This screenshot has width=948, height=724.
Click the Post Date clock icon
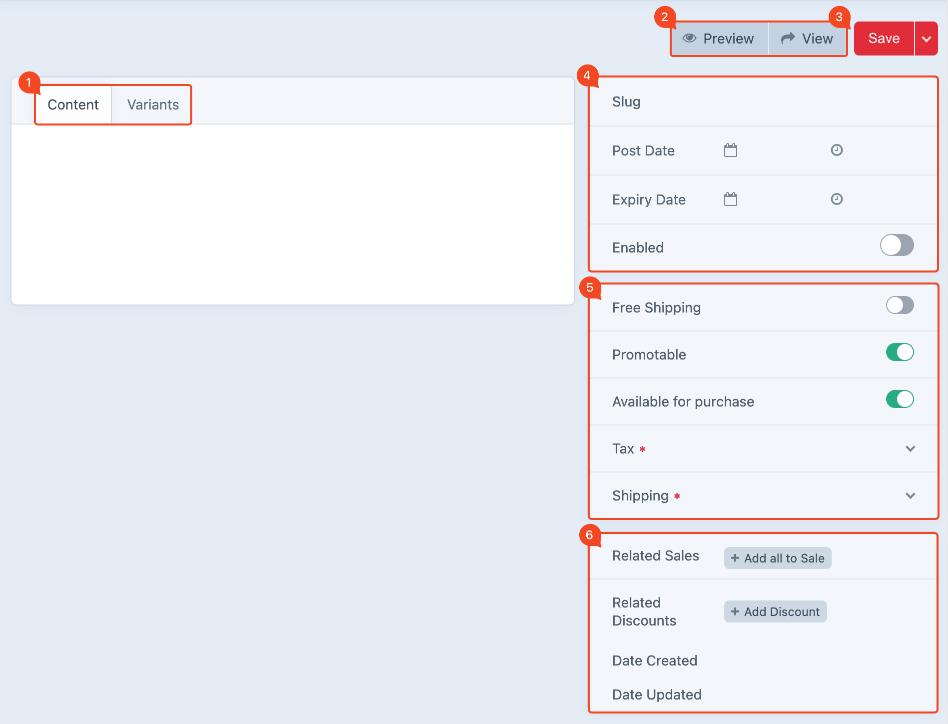pos(837,151)
